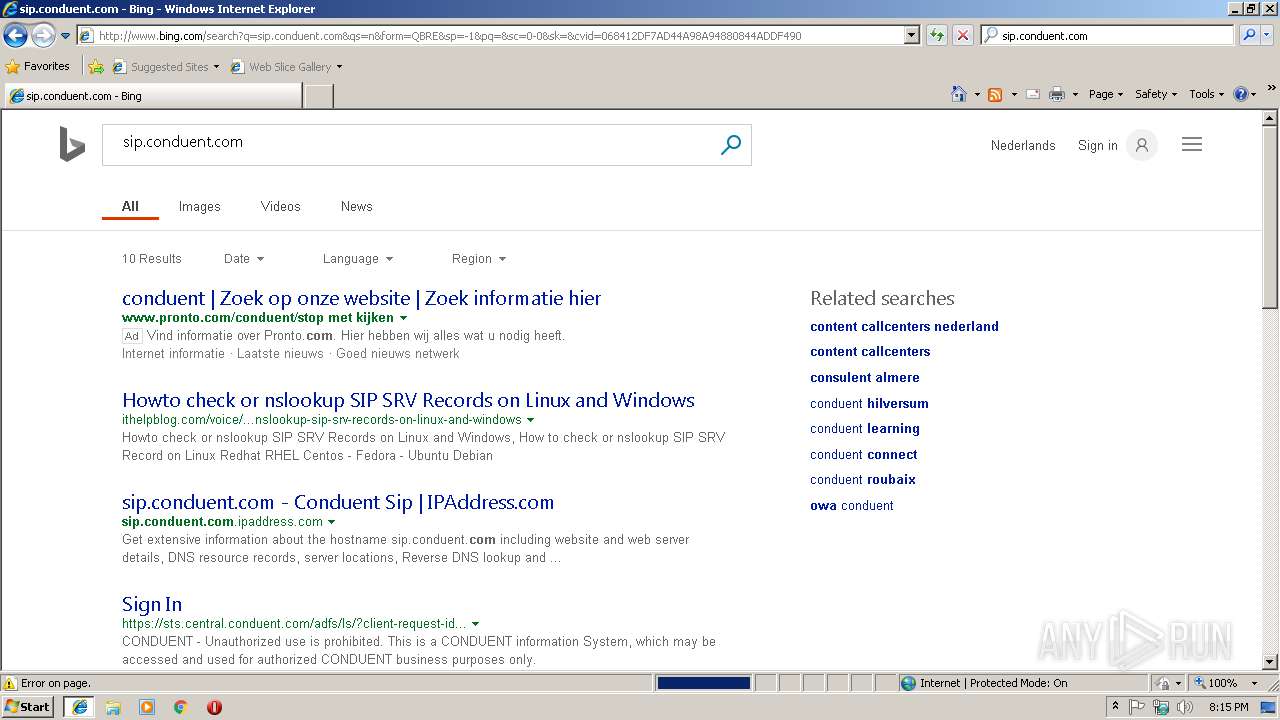This screenshot has width=1280, height=720.
Task: Click Bing search magnifier button
Action: click(x=731, y=145)
